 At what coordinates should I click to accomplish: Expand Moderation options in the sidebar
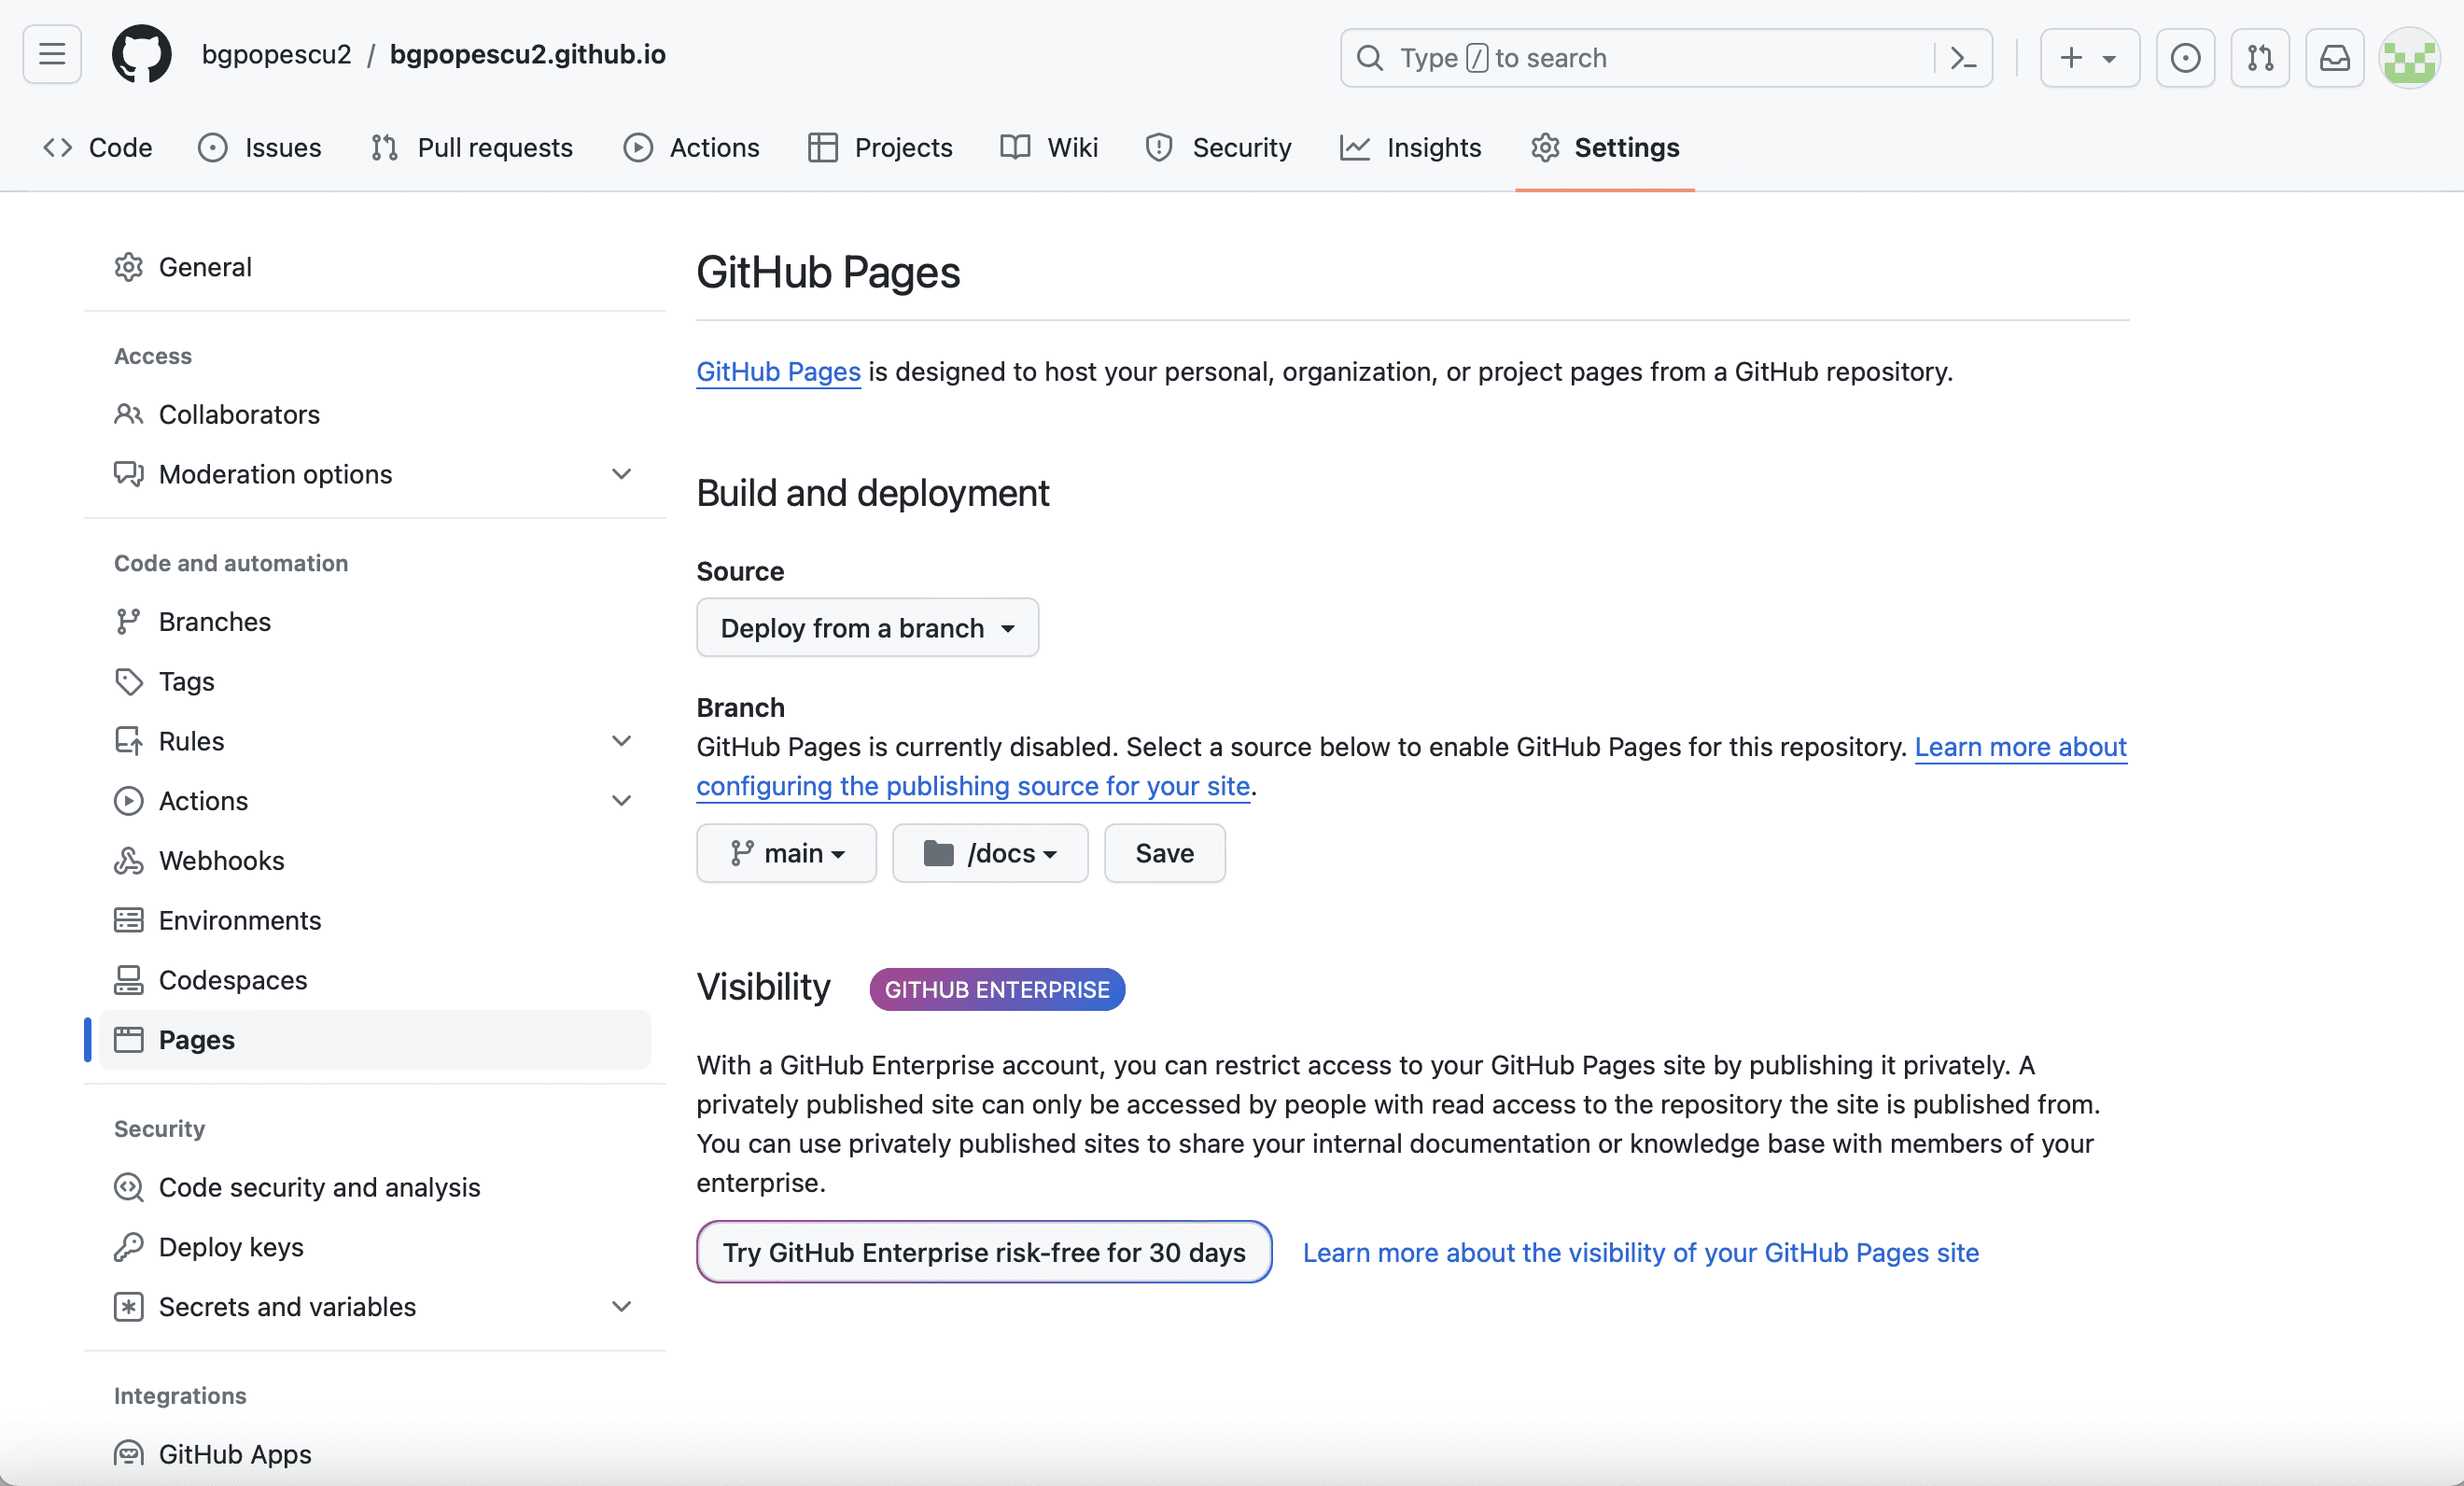click(621, 474)
